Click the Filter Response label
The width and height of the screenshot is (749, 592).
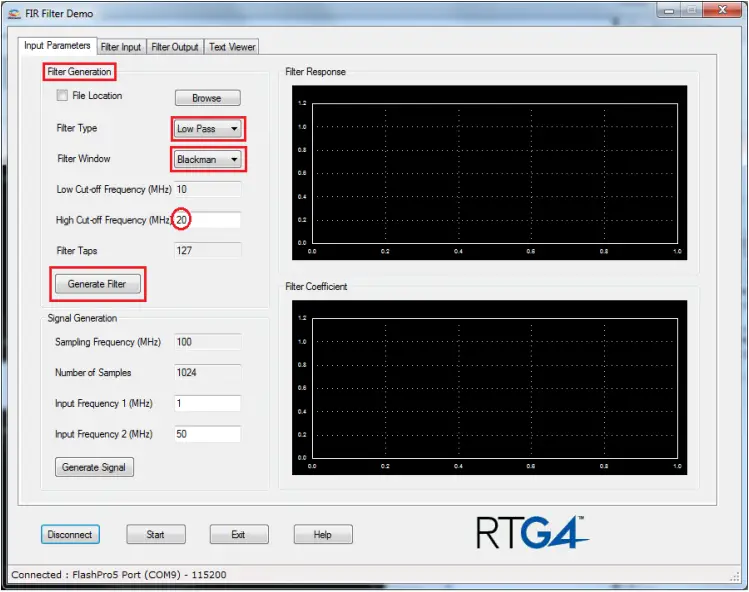[x=315, y=72]
